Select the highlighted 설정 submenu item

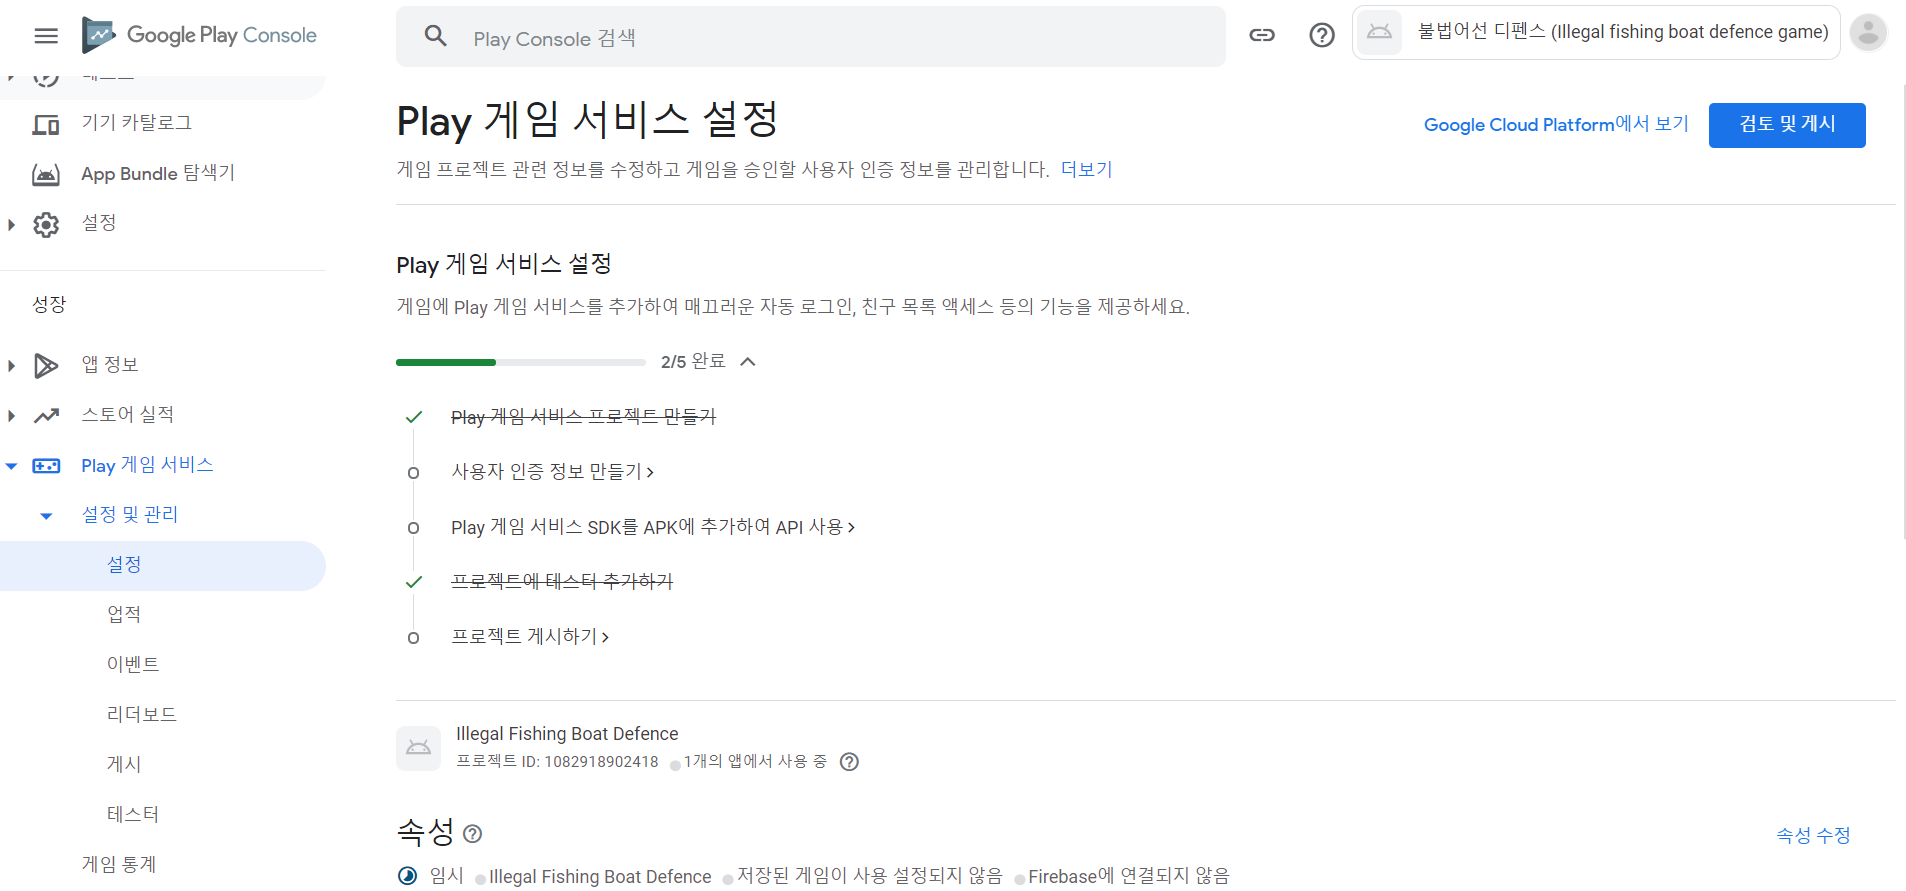coord(163,565)
